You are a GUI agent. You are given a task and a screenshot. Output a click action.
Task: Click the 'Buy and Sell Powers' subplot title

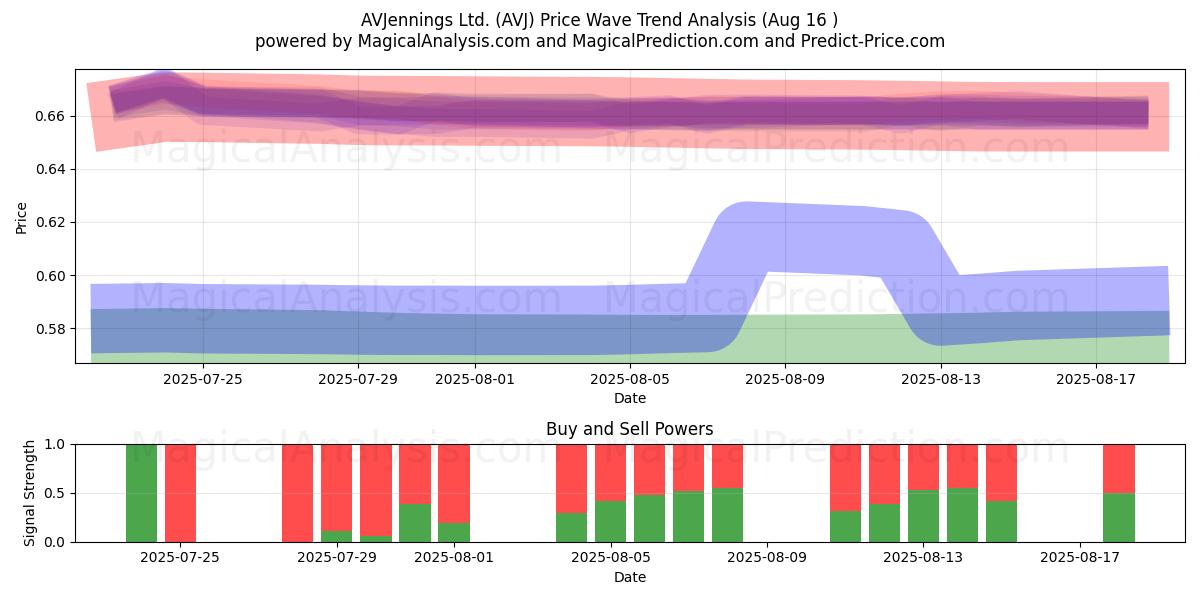coord(630,429)
